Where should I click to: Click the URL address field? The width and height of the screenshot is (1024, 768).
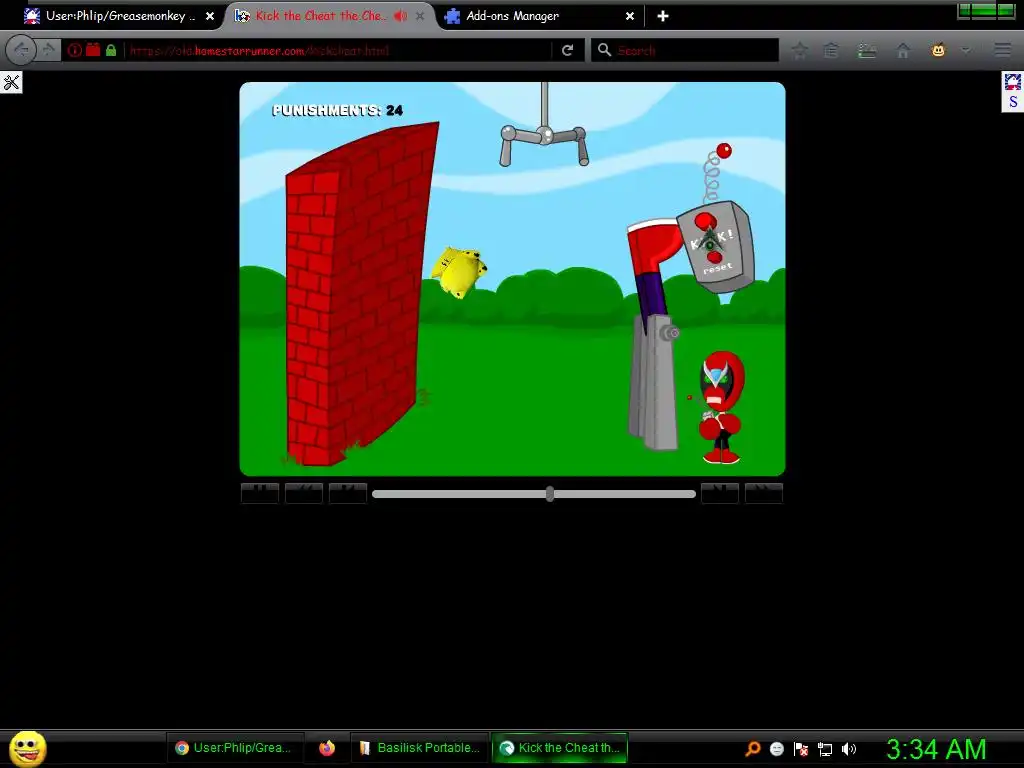coord(338,50)
